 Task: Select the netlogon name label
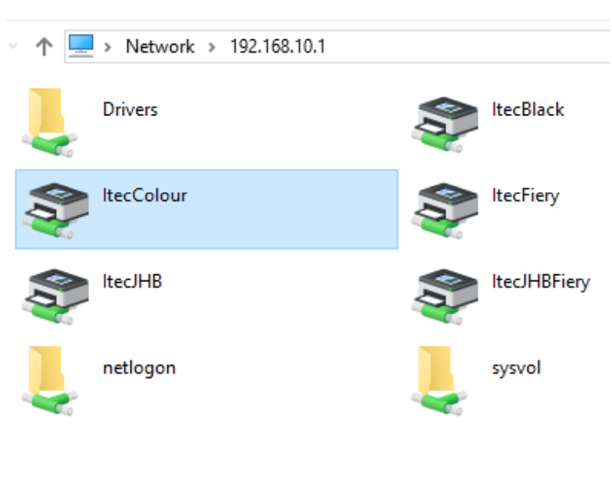coord(139,367)
